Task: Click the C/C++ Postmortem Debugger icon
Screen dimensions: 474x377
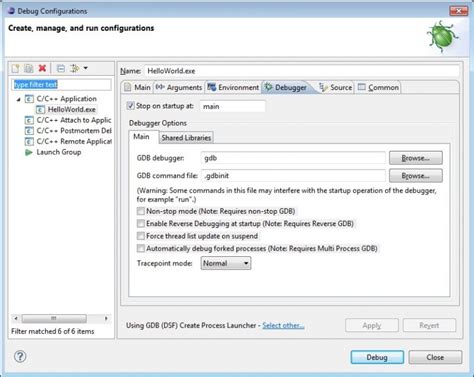Action: [29, 131]
